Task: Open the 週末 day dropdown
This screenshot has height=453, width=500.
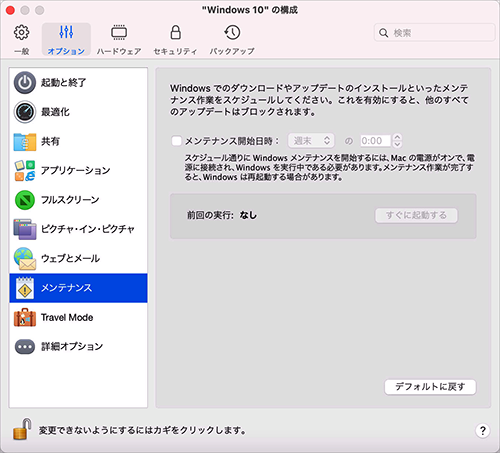Action: coord(311,141)
